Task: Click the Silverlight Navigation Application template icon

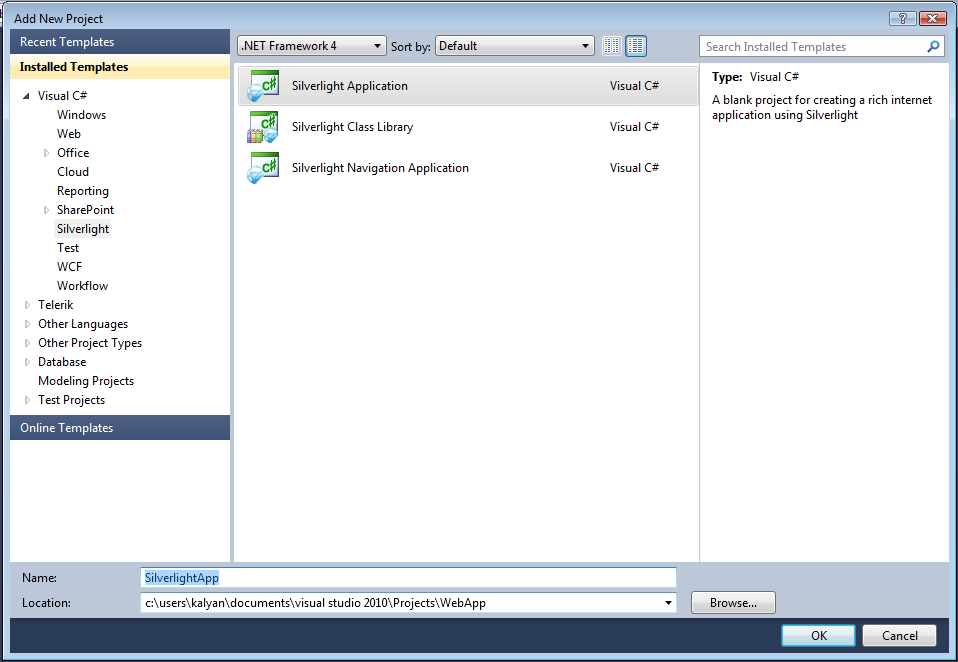Action: coord(263,168)
